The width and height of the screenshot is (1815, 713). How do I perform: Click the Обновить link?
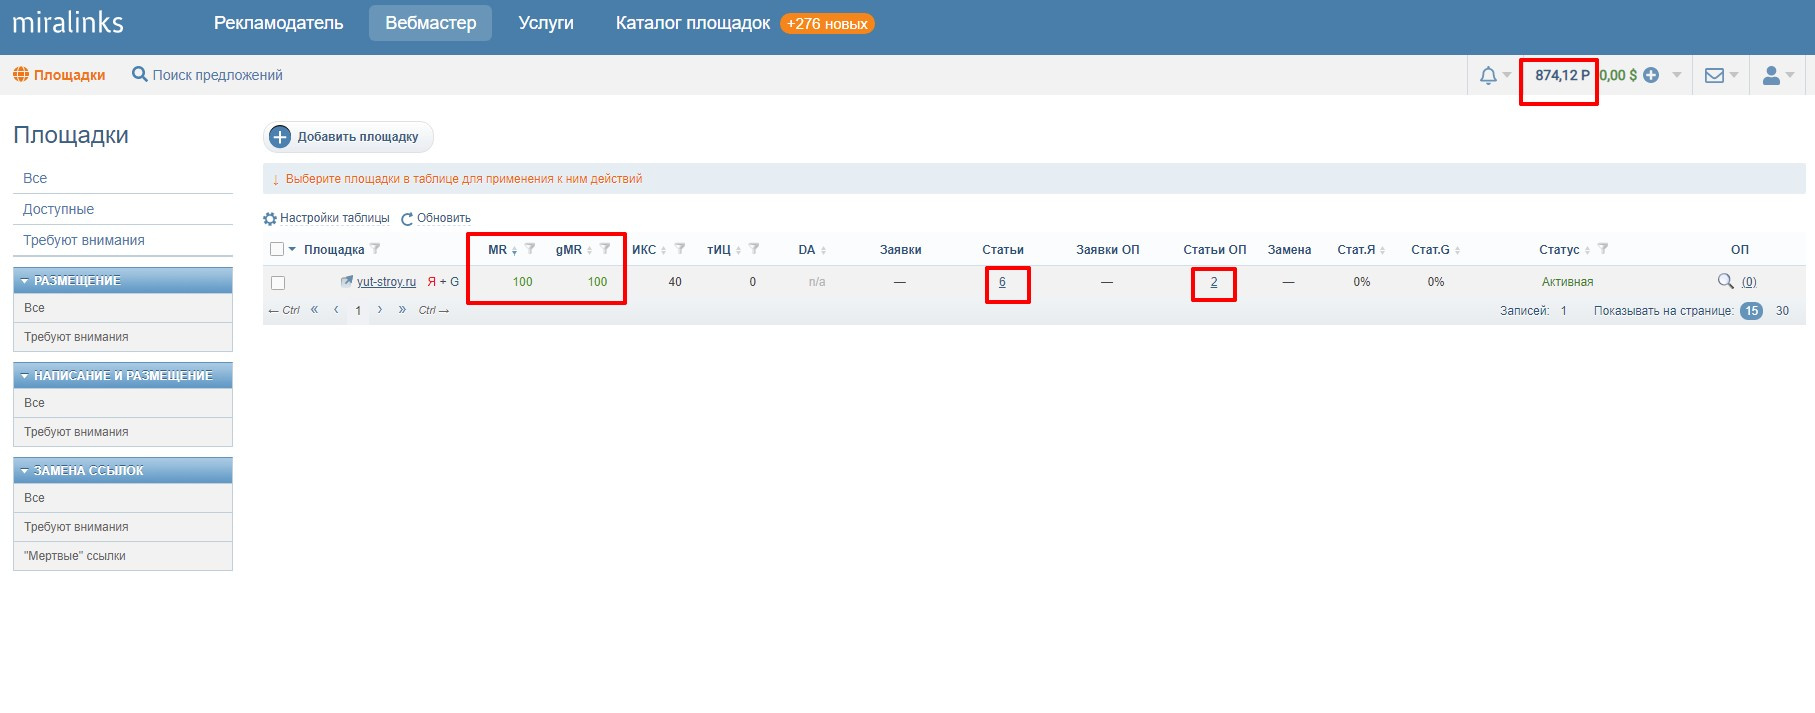(444, 218)
